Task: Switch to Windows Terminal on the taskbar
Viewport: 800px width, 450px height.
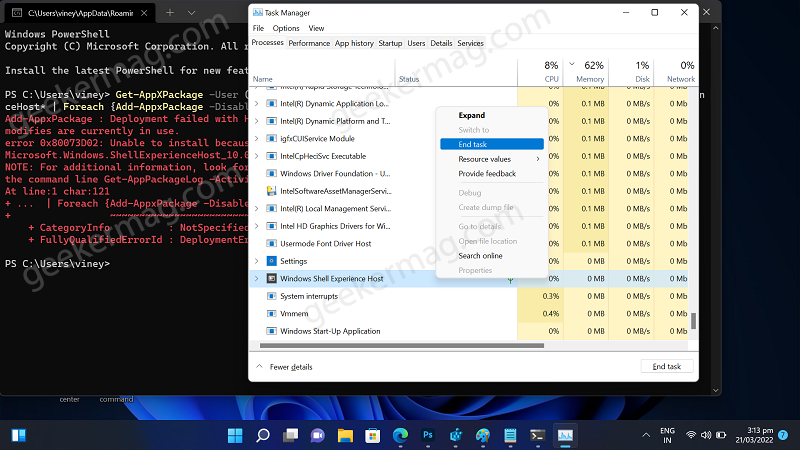Action: tap(538, 435)
